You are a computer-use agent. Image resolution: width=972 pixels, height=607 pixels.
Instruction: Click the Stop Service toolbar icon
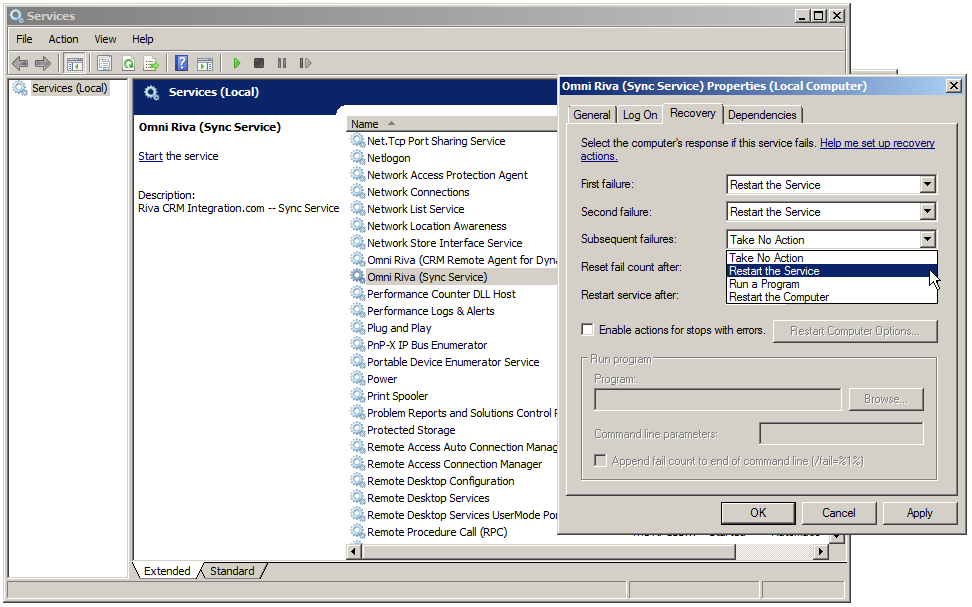tap(259, 63)
